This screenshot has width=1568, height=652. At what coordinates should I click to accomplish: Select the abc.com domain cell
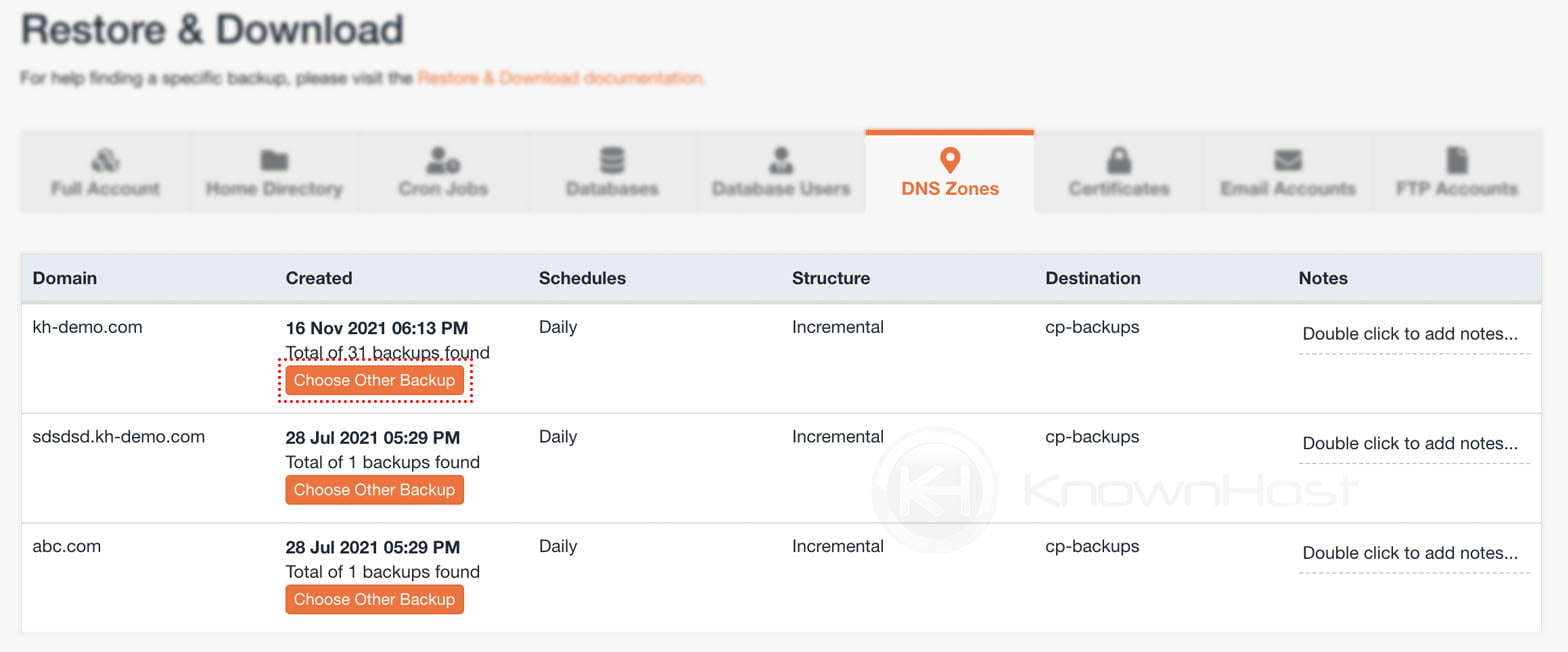[66, 547]
